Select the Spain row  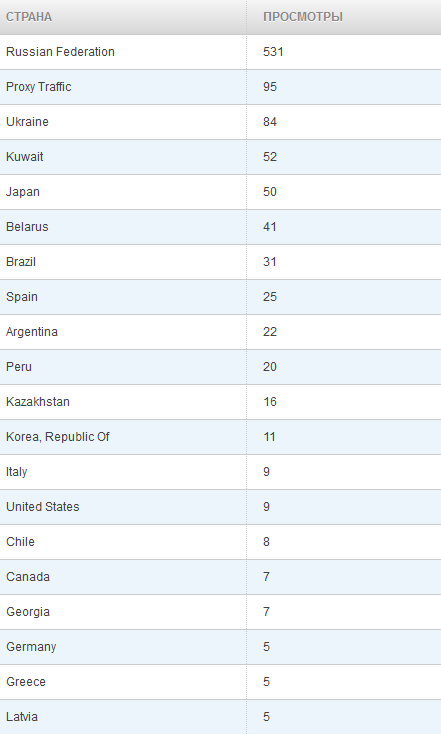click(x=220, y=297)
